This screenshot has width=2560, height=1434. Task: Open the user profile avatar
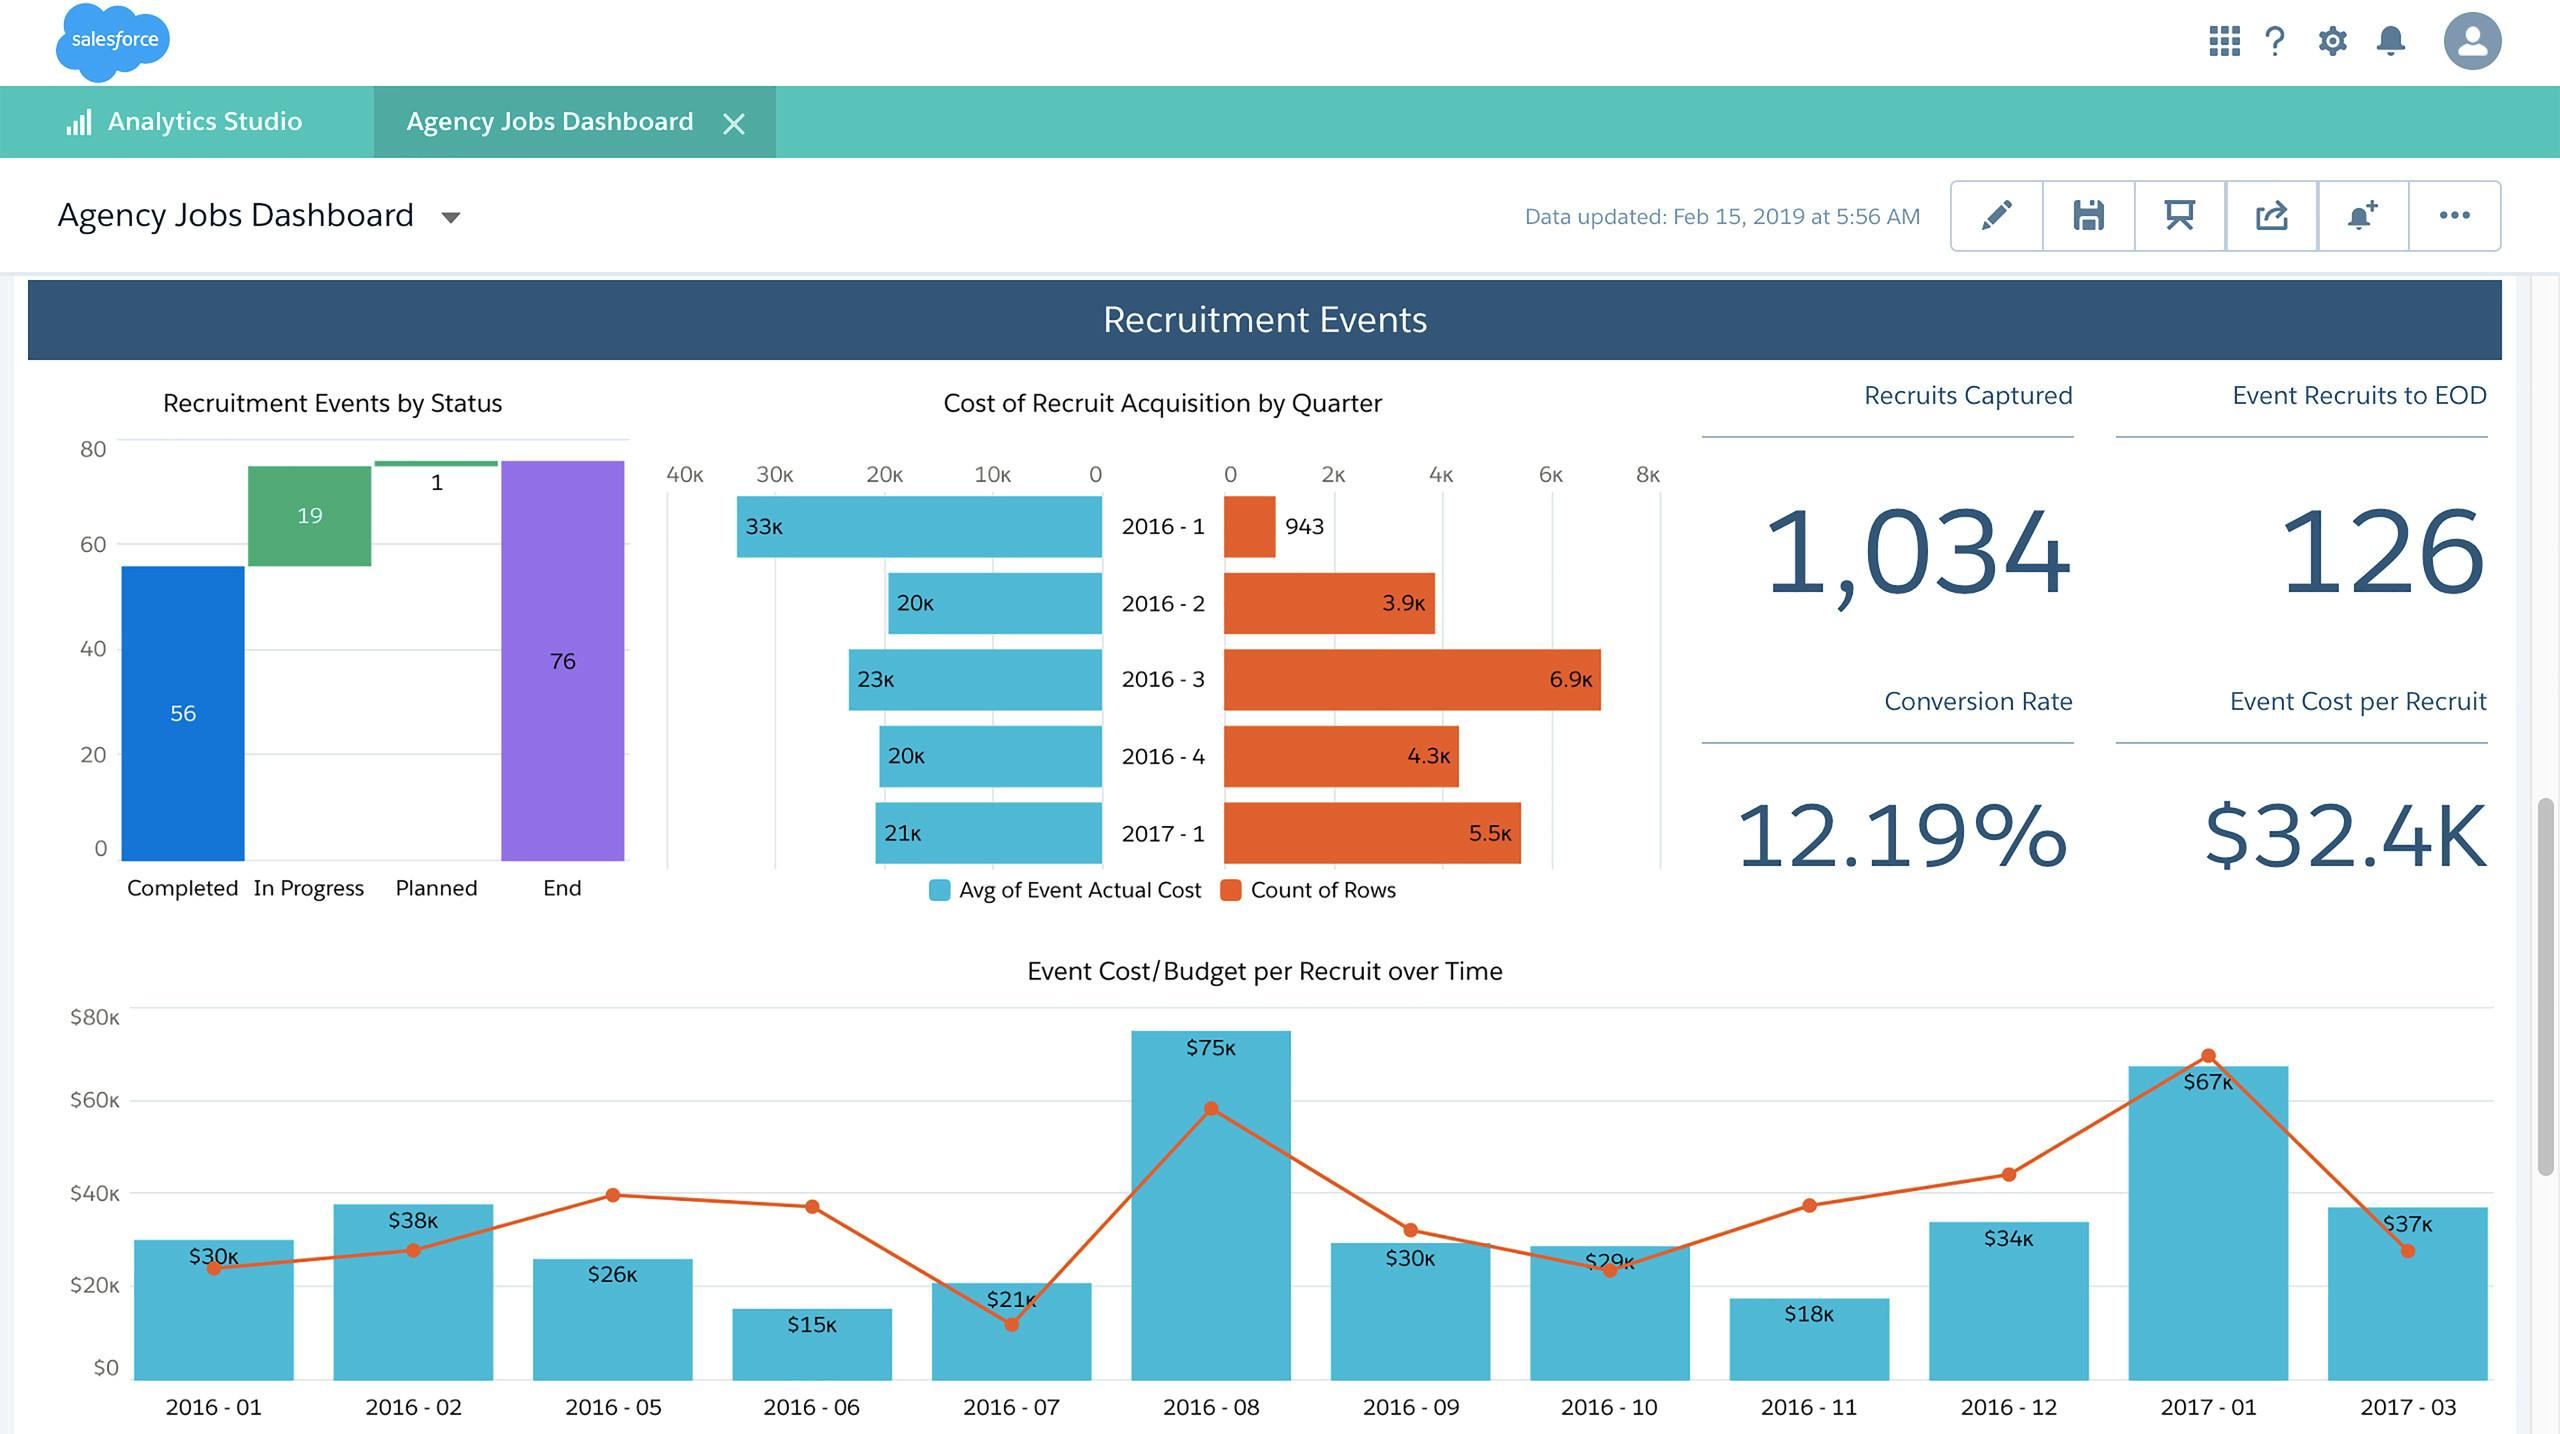click(x=2472, y=41)
